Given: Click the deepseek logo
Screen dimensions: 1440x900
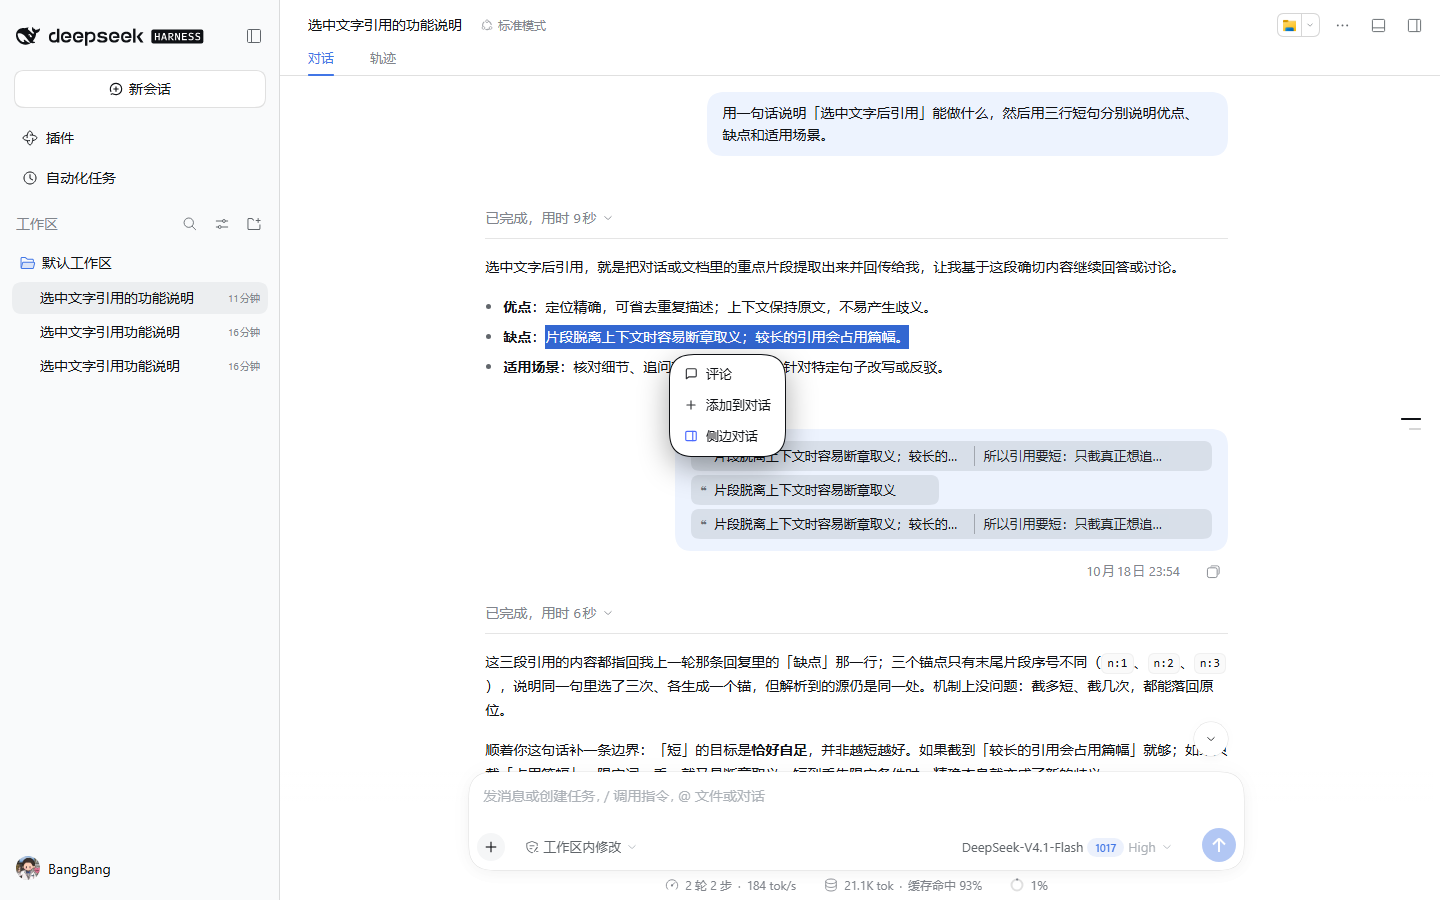Looking at the screenshot, I should (x=110, y=36).
